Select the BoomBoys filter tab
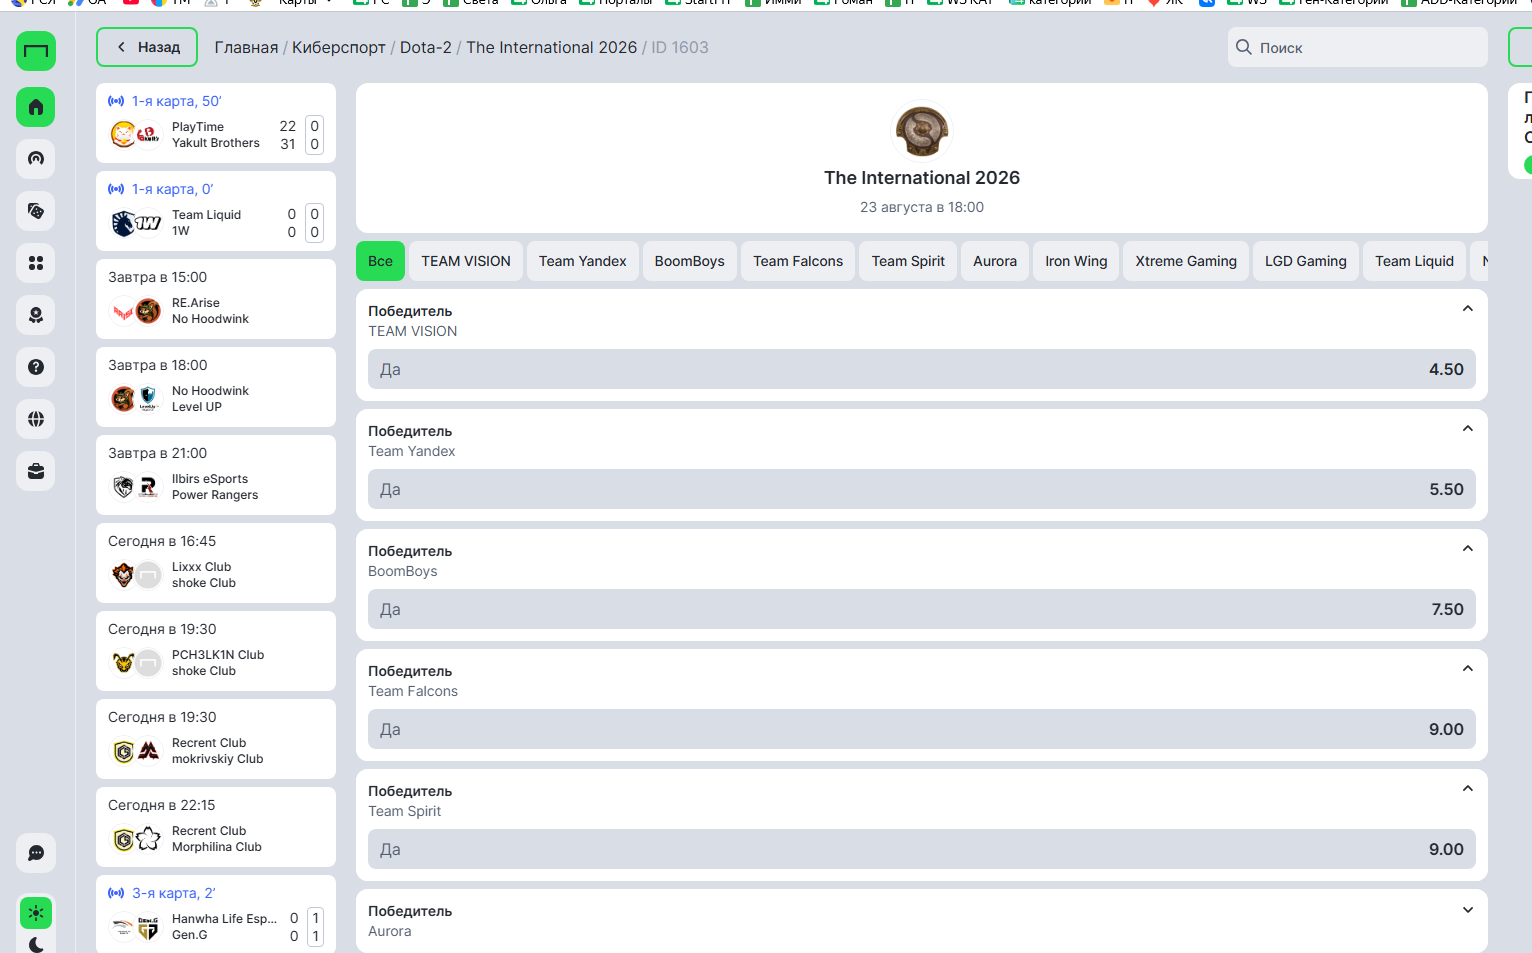The height and width of the screenshot is (953, 1532). click(690, 261)
